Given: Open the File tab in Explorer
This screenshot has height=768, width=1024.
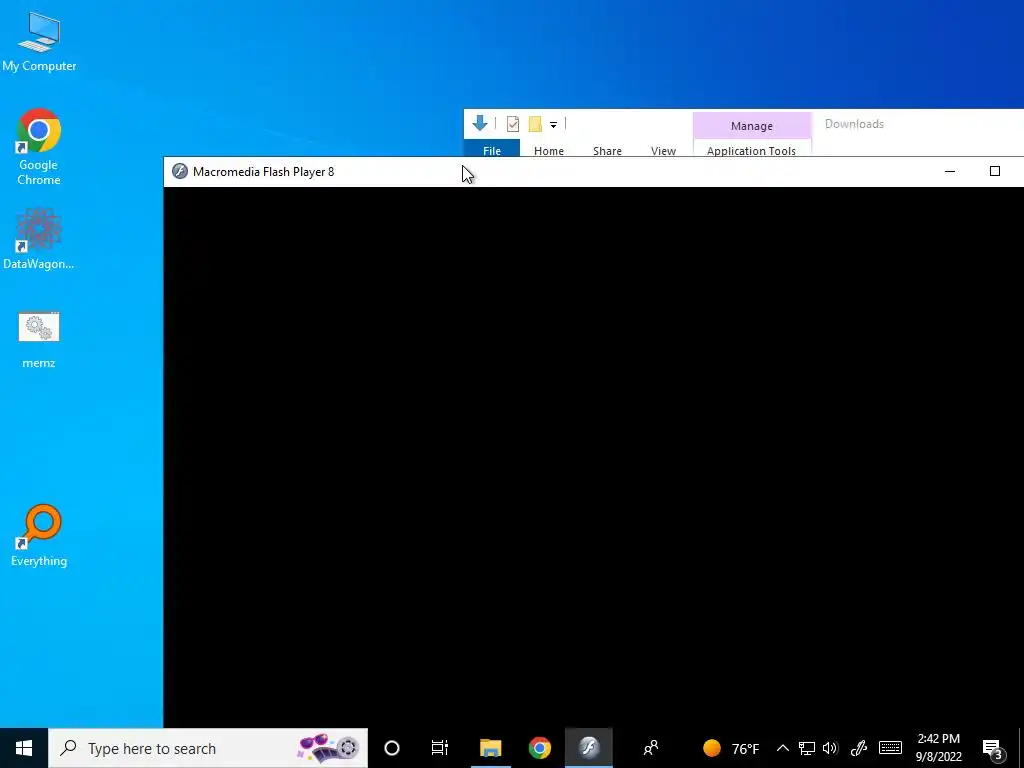Looking at the screenshot, I should (492, 150).
